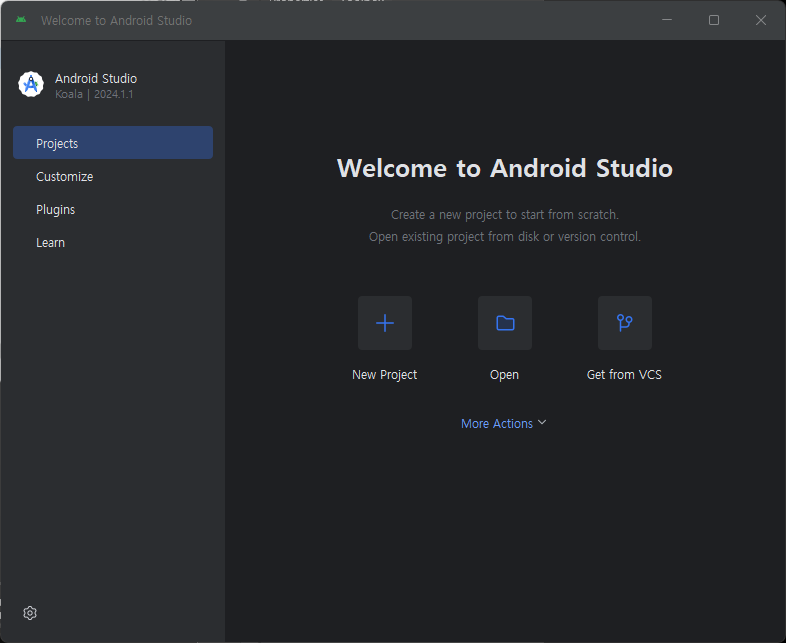Click the Koala | 2024.1.1 version text
The width and height of the screenshot is (786, 643).
tap(94, 94)
